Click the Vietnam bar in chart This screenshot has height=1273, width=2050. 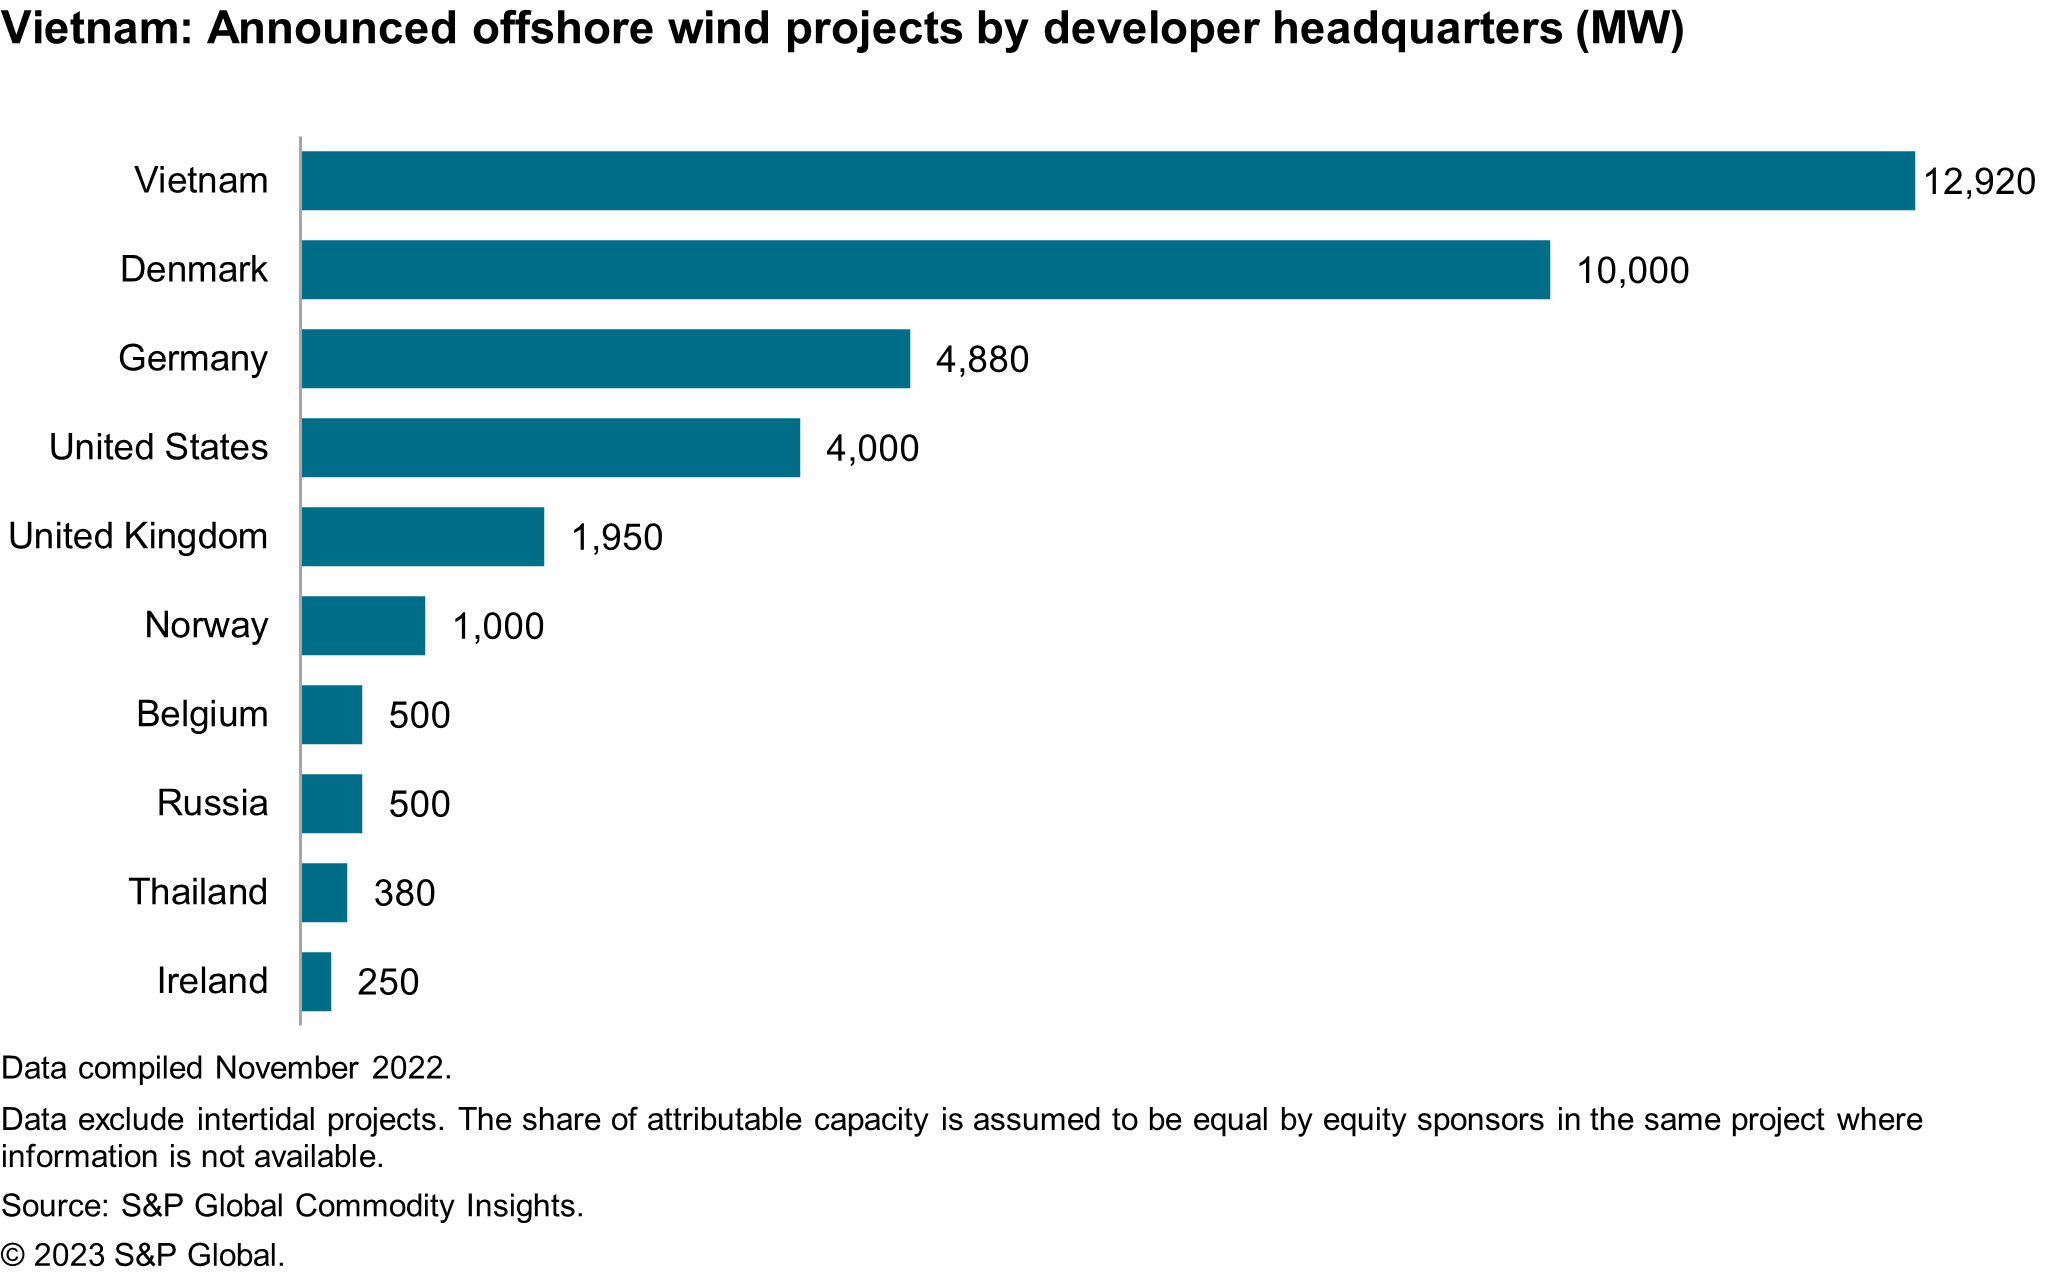pos(1107,181)
